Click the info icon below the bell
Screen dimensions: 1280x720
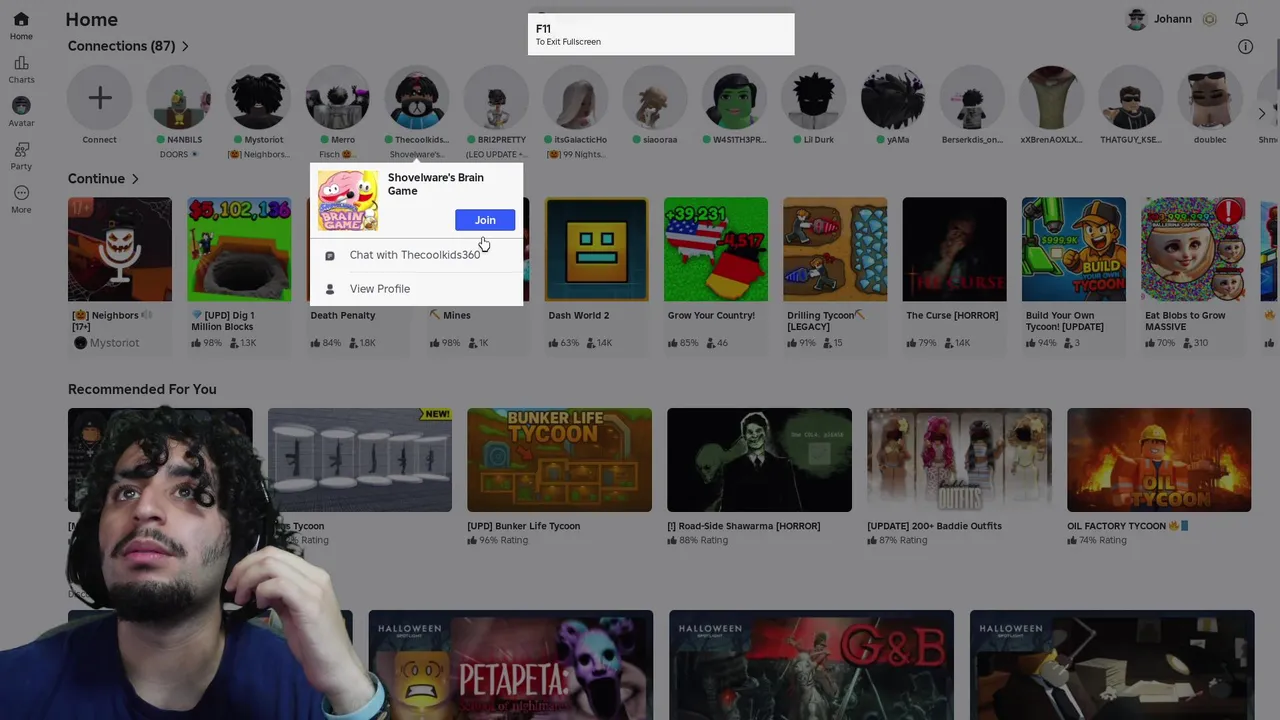(1245, 46)
